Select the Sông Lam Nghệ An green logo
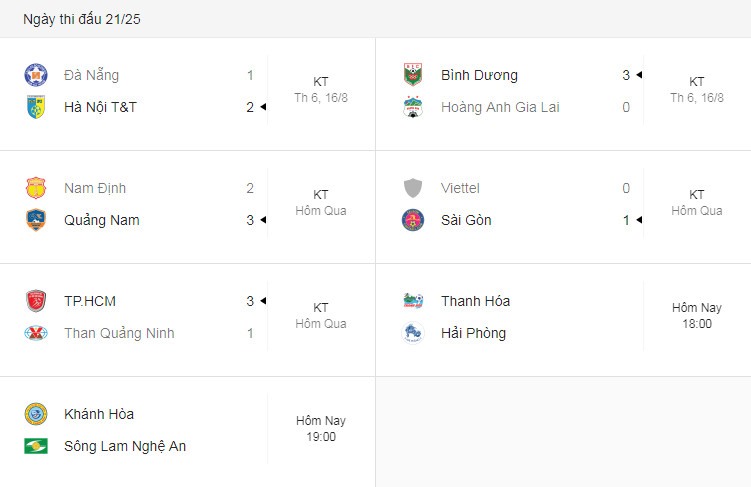This screenshot has width=751, height=487. [36, 446]
